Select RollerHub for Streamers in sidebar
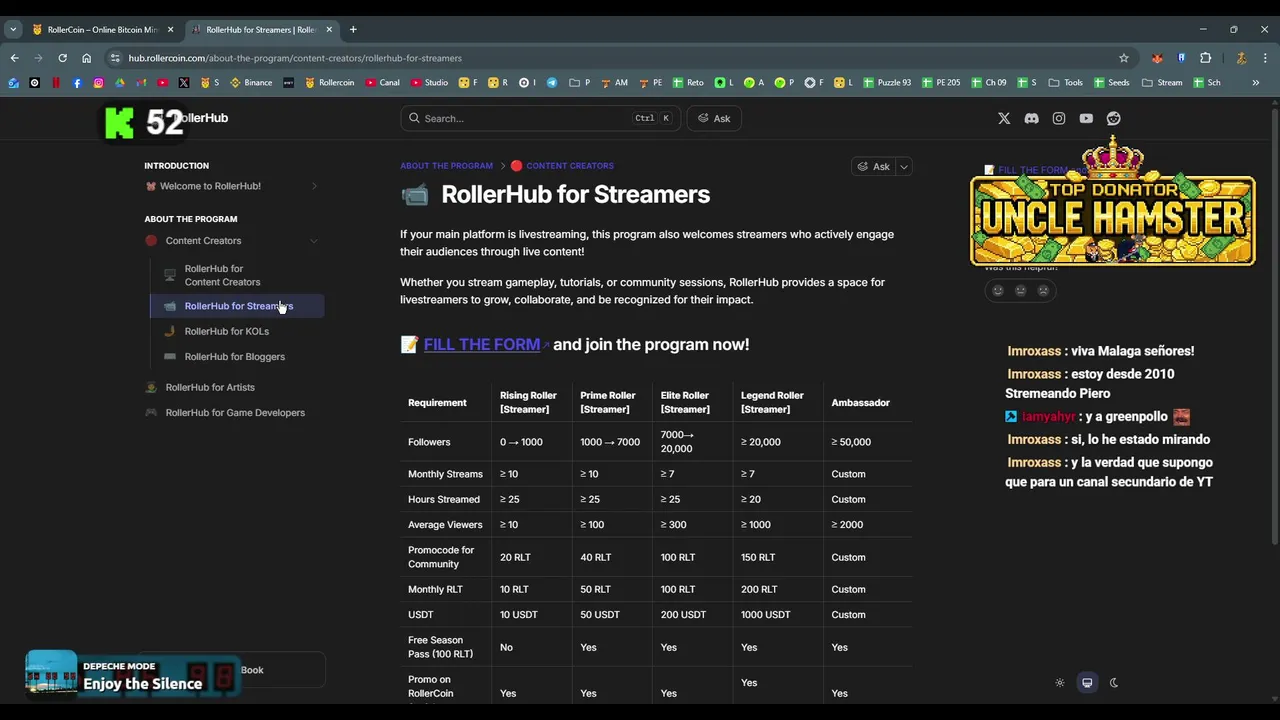Screen dimensions: 1280x720 (x=238, y=306)
